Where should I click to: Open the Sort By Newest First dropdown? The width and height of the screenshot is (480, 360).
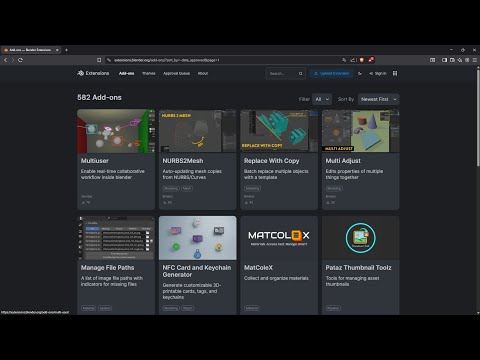379,99
